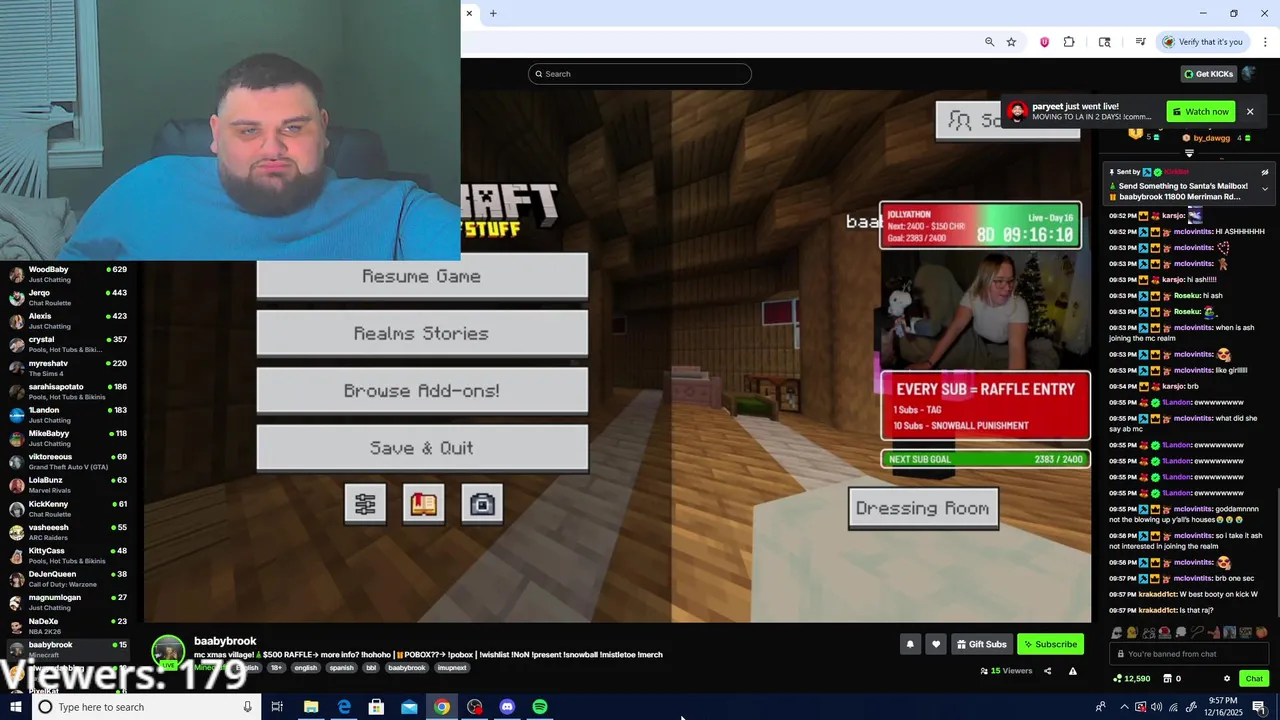Open the Windows notification center
Image resolution: width=1280 pixels, height=720 pixels.
tap(1259, 707)
